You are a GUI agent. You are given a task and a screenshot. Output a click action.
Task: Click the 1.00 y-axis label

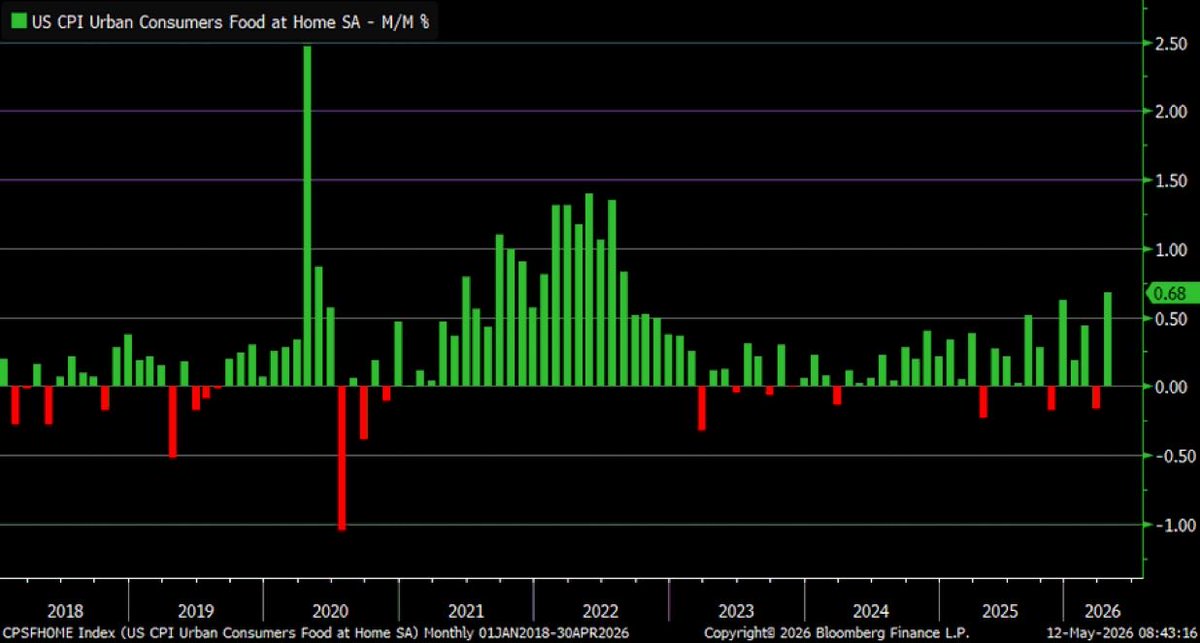coord(1170,249)
